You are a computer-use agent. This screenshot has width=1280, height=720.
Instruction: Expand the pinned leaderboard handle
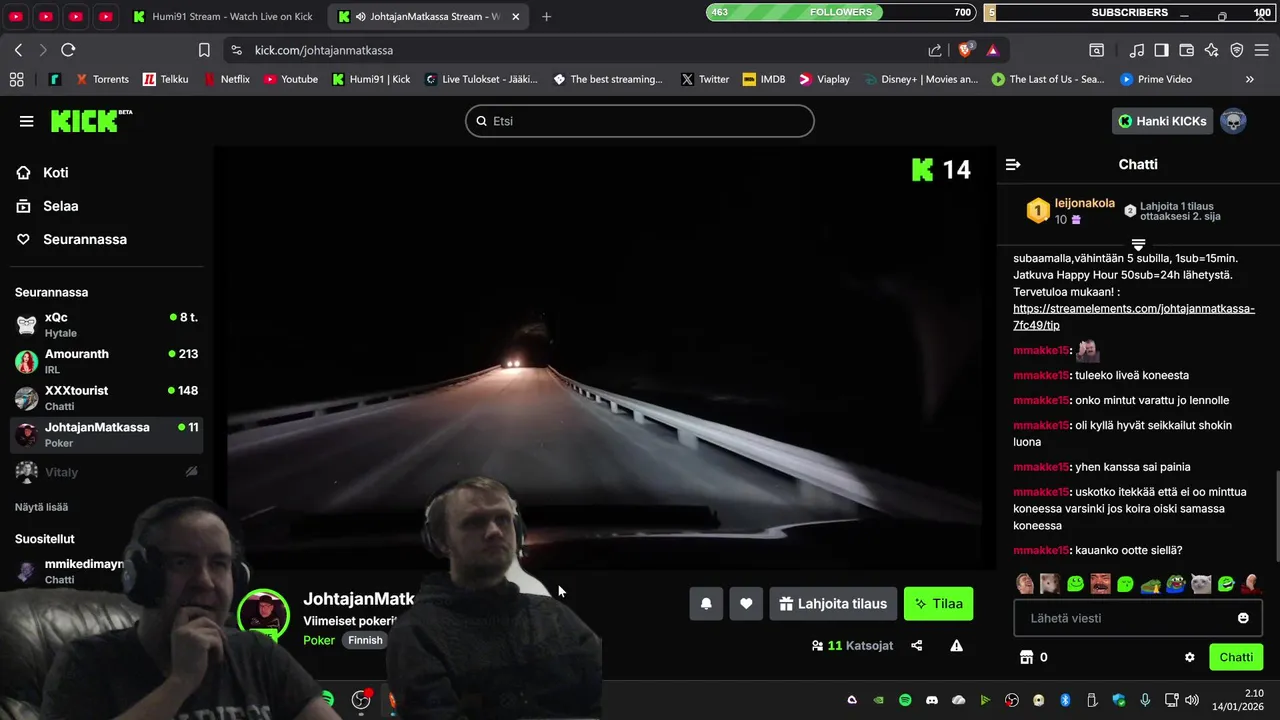click(x=1138, y=244)
